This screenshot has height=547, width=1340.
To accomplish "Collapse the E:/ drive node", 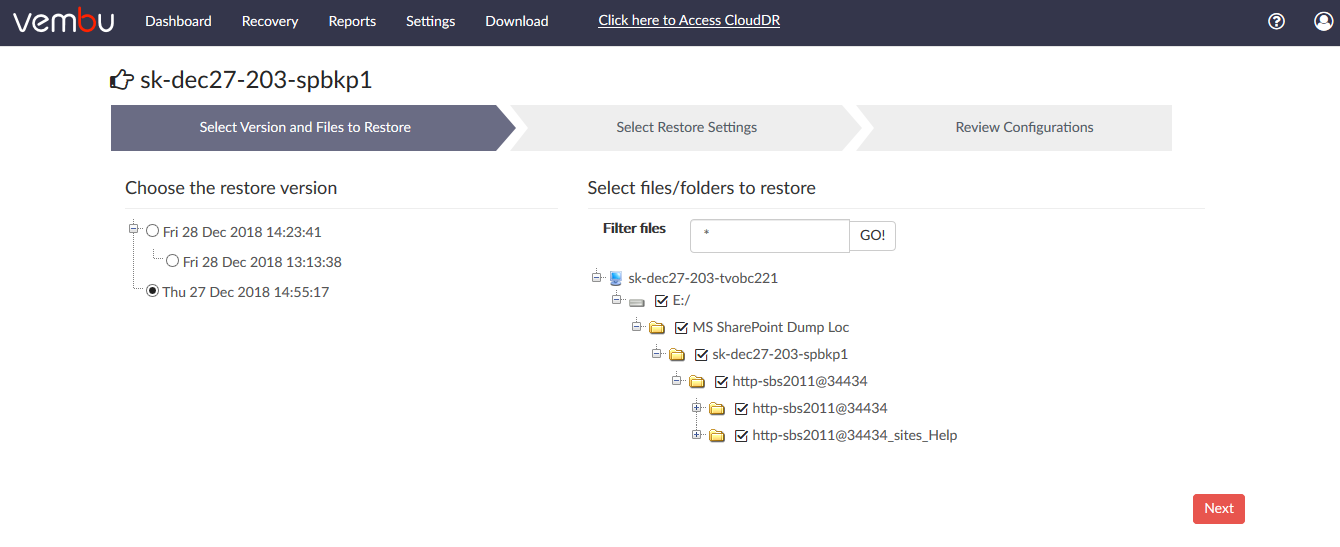I will (x=617, y=298).
